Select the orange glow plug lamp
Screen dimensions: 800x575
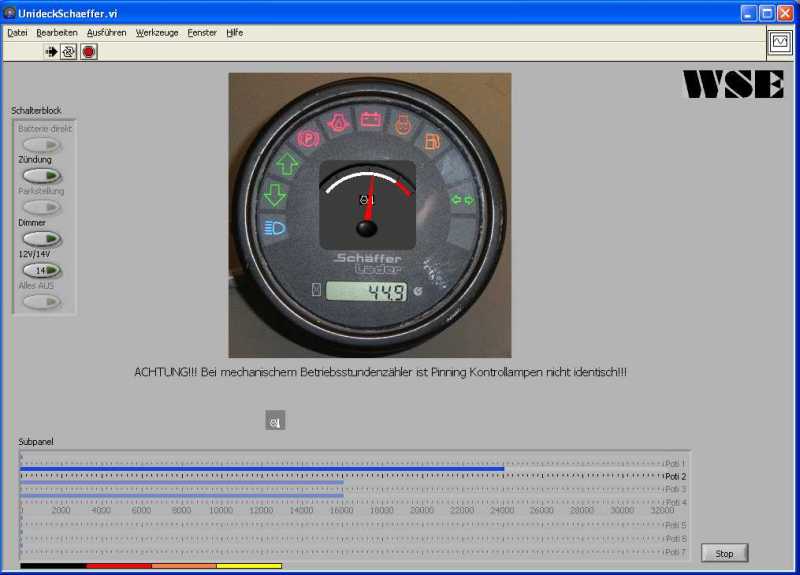tap(403, 123)
